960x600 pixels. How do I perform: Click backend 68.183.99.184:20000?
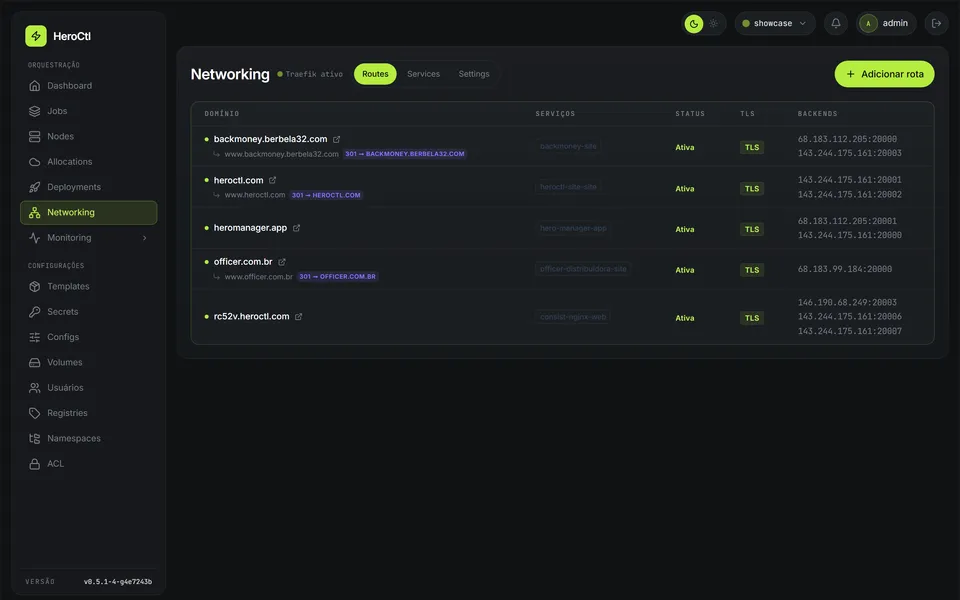click(x=844, y=269)
